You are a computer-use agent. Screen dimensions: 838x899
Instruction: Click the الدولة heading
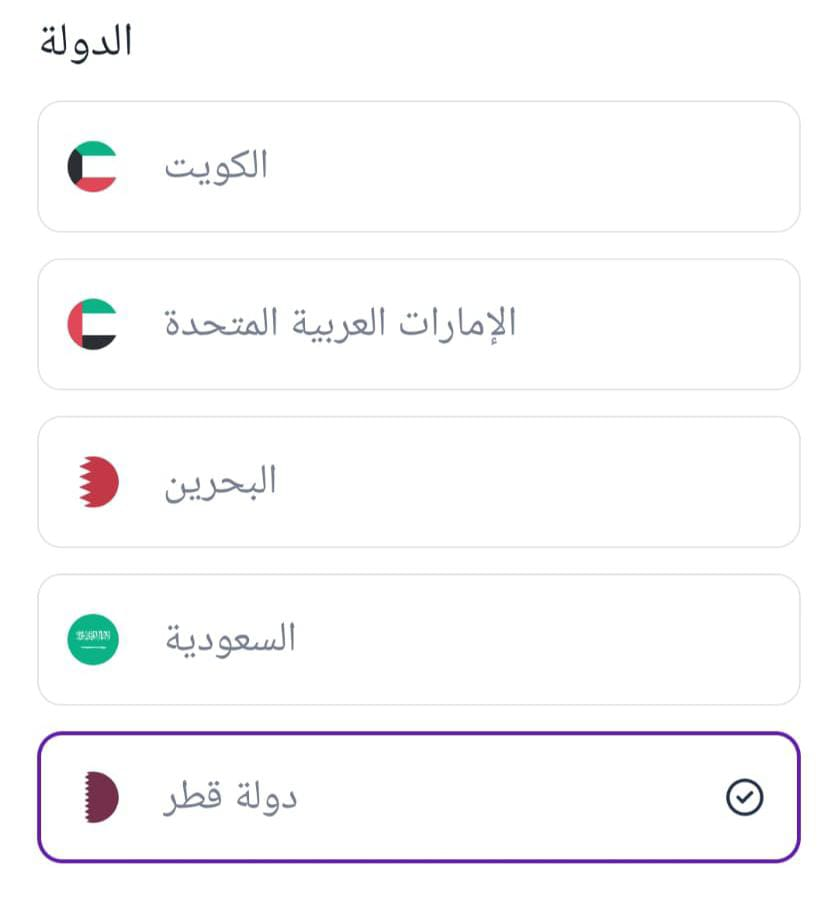(86, 41)
